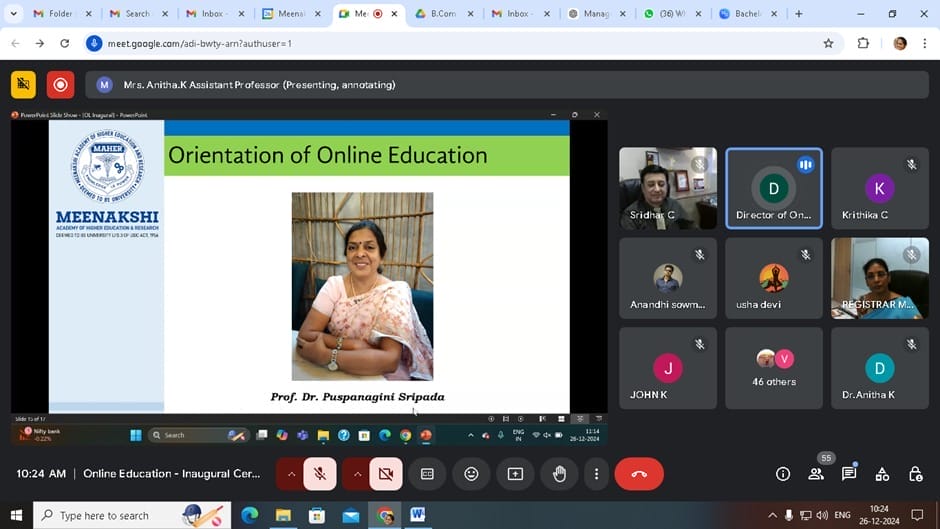
Task: Open the '46 others' participants tile
Action: point(773,368)
